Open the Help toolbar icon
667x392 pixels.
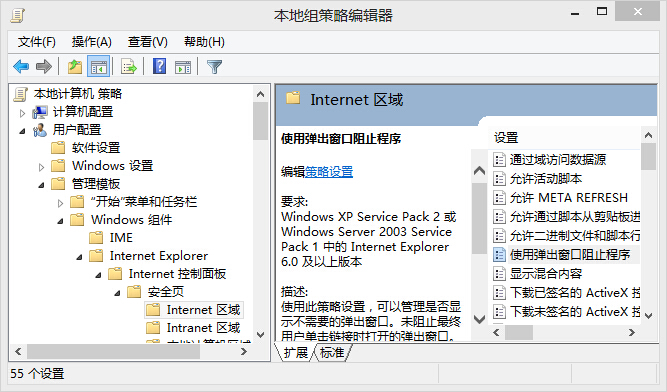(x=159, y=66)
